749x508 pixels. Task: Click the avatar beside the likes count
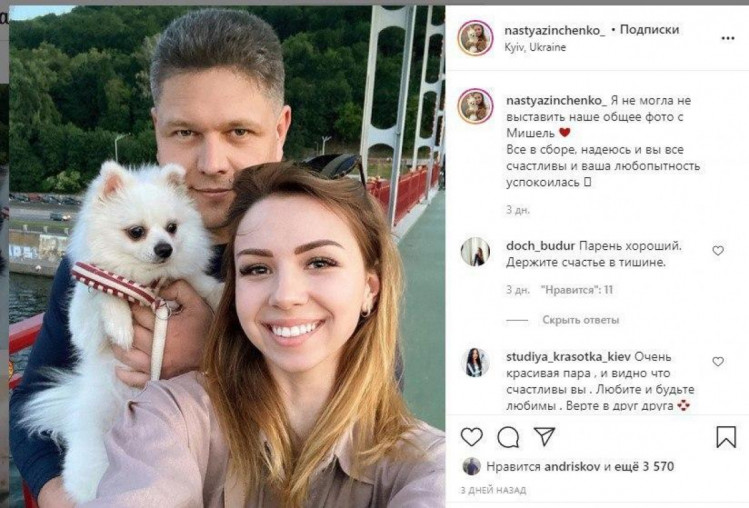point(471,466)
